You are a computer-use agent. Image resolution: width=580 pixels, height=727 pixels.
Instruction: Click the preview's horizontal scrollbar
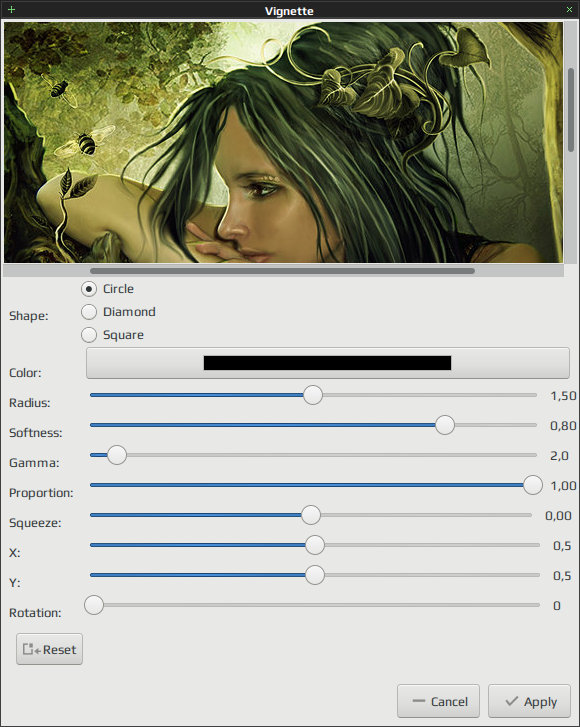[282, 271]
